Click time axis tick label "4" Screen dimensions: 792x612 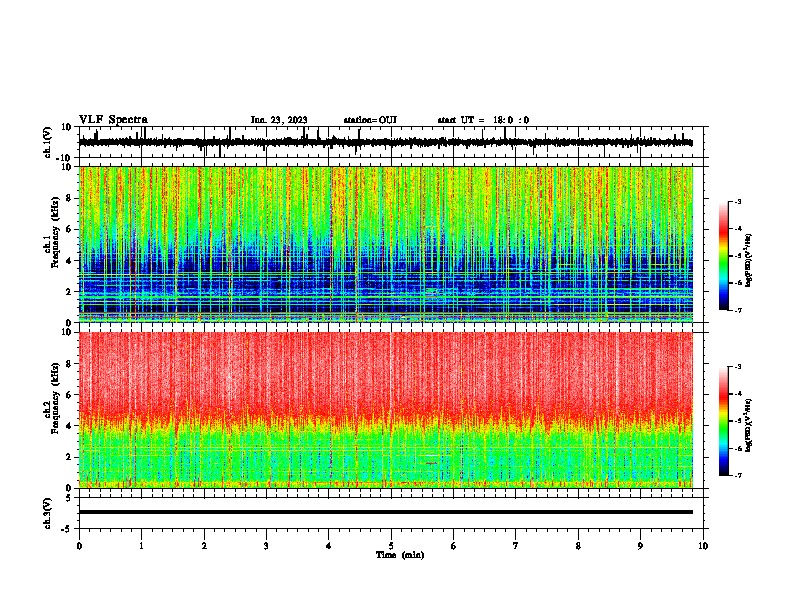click(x=329, y=546)
